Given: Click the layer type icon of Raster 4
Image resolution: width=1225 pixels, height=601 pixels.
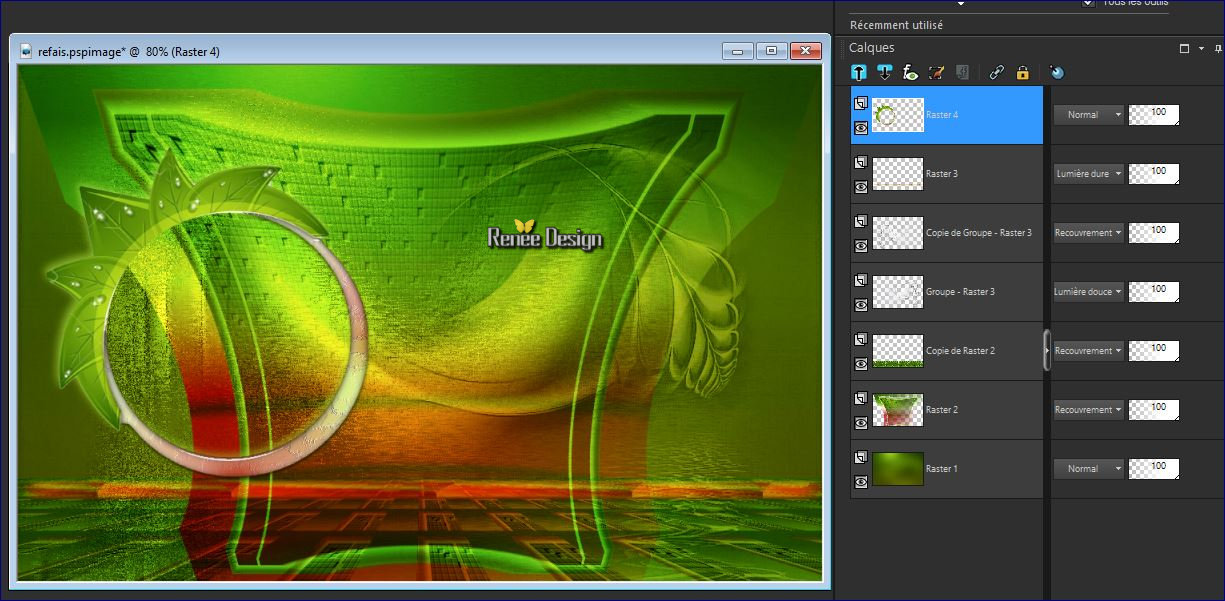Looking at the screenshot, I should pyautogui.click(x=860, y=103).
